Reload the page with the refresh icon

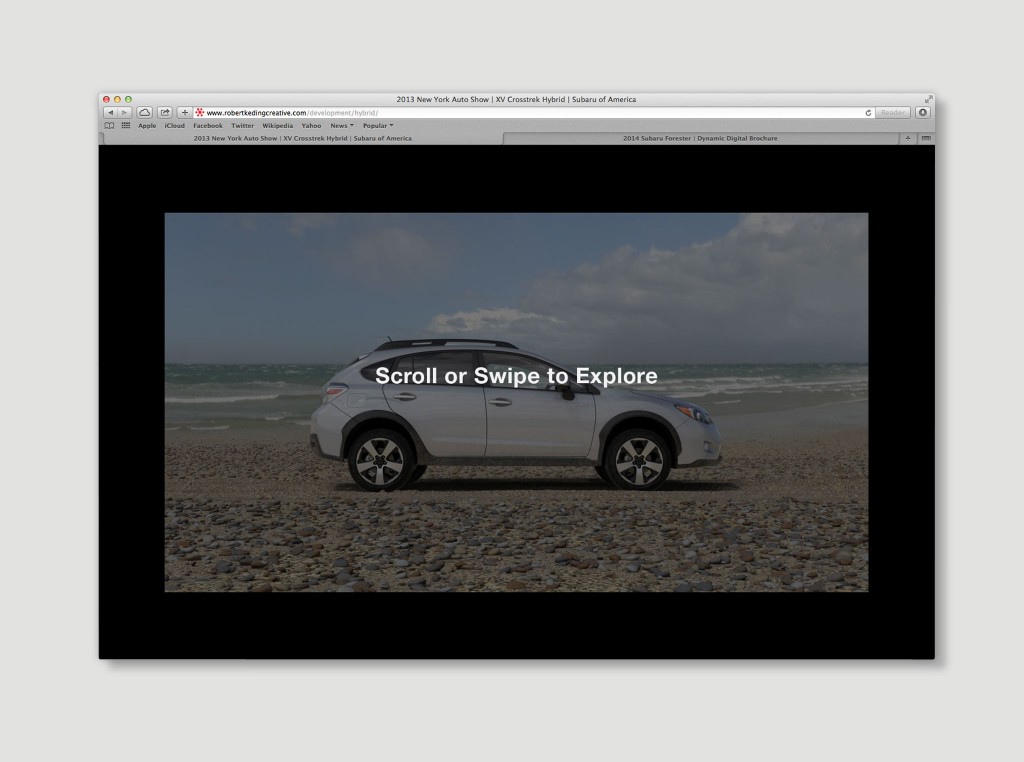pyautogui.click(x=868, y=113)
